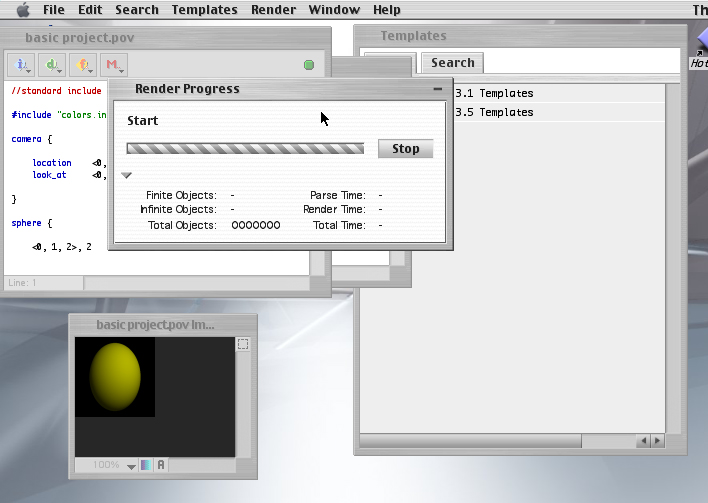Collapse the Render Progress window with minus button

(437, 89)
